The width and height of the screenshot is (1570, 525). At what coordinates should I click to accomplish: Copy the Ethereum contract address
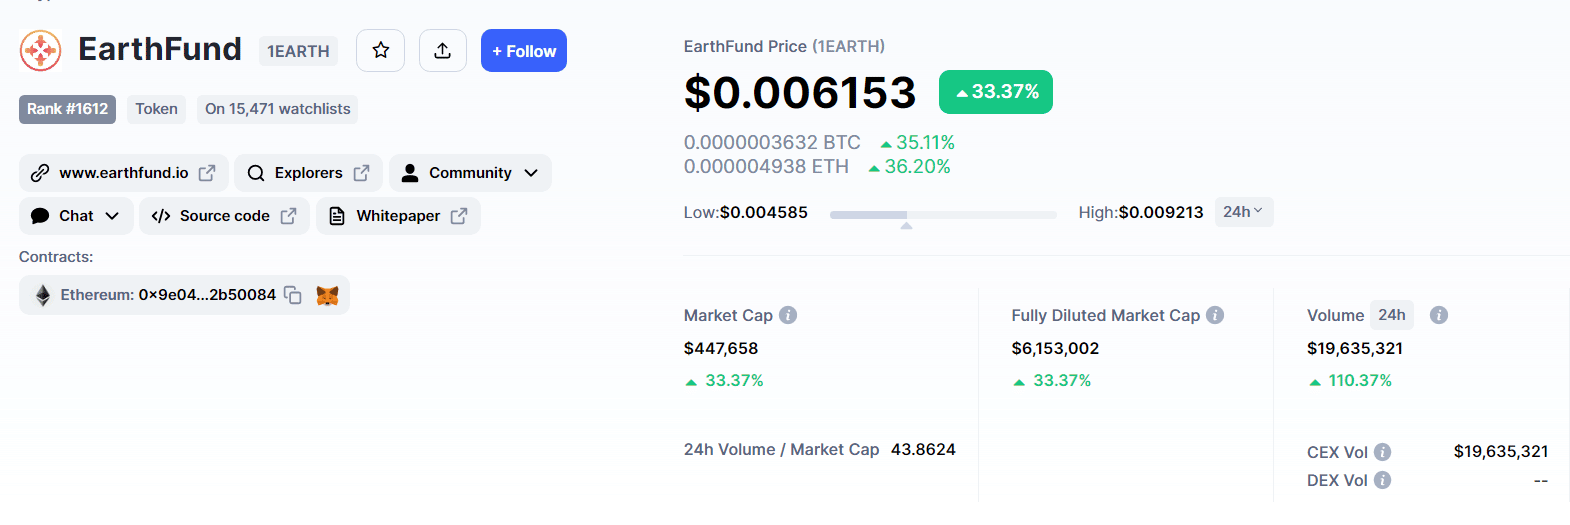(293, 295)
